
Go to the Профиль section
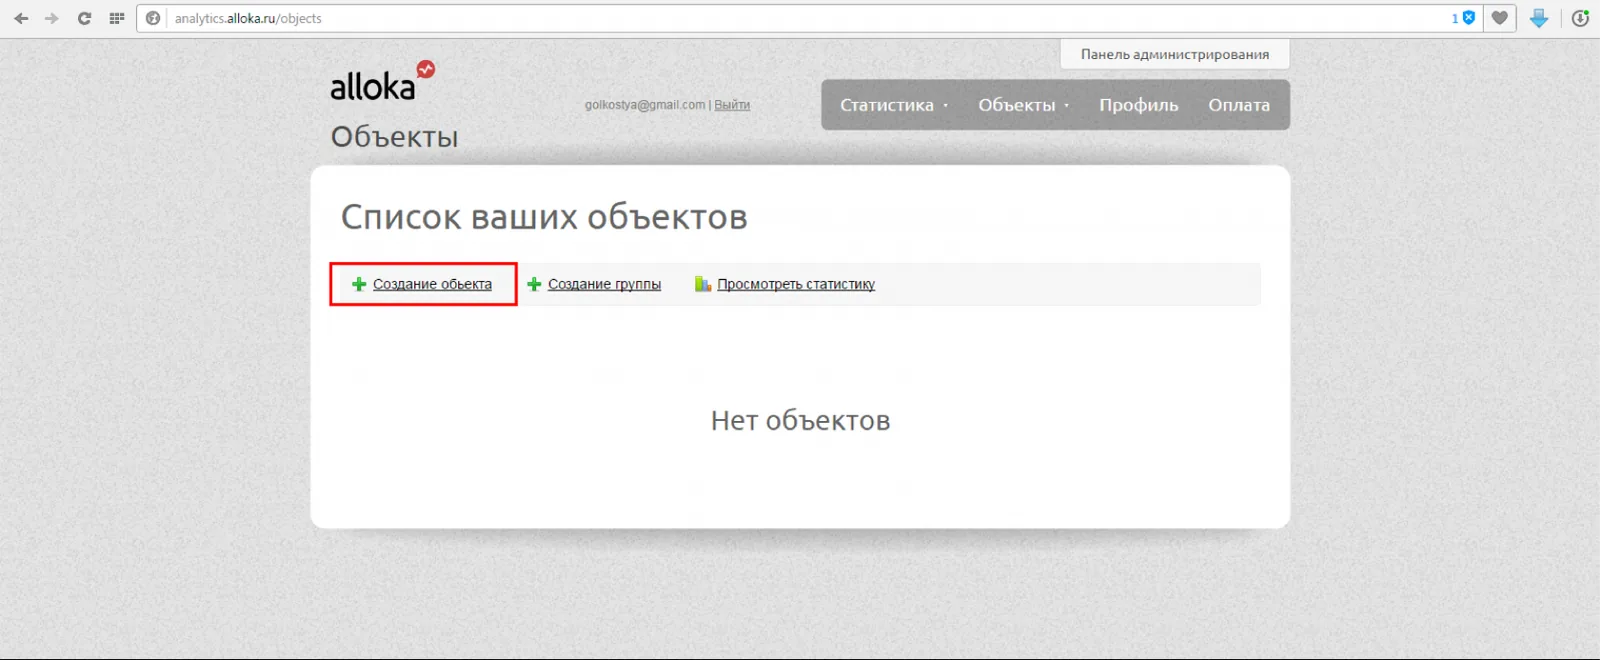pyautogui.click(x=1139, y=105)
